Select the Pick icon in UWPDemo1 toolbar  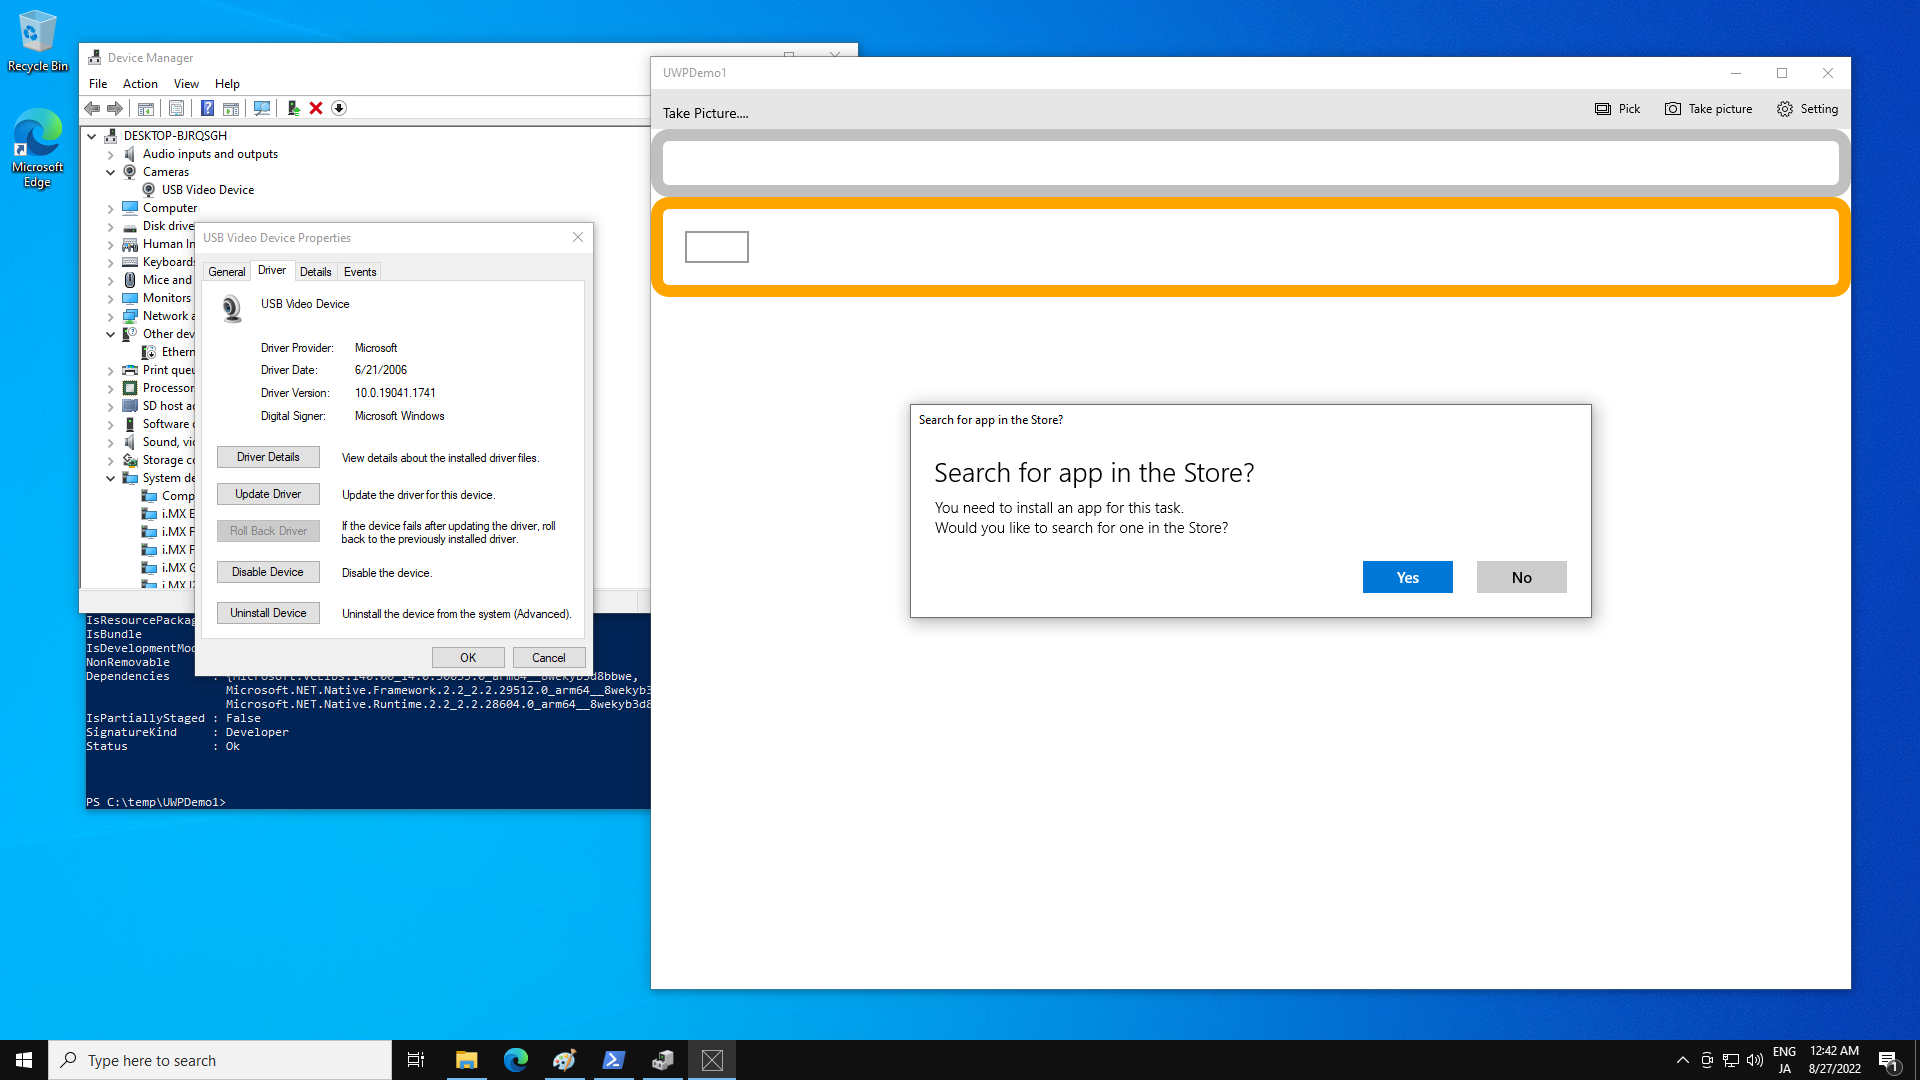click(x=1604, y=109)
